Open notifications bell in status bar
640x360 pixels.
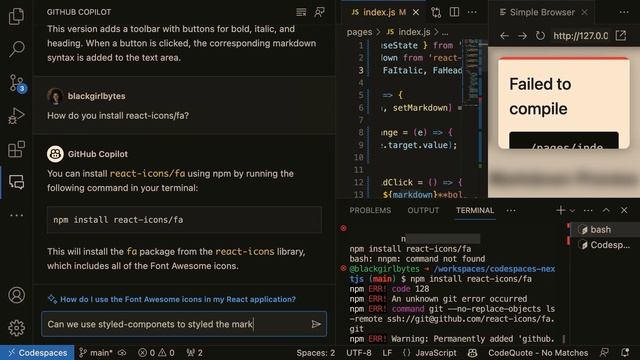click(624, 353)
